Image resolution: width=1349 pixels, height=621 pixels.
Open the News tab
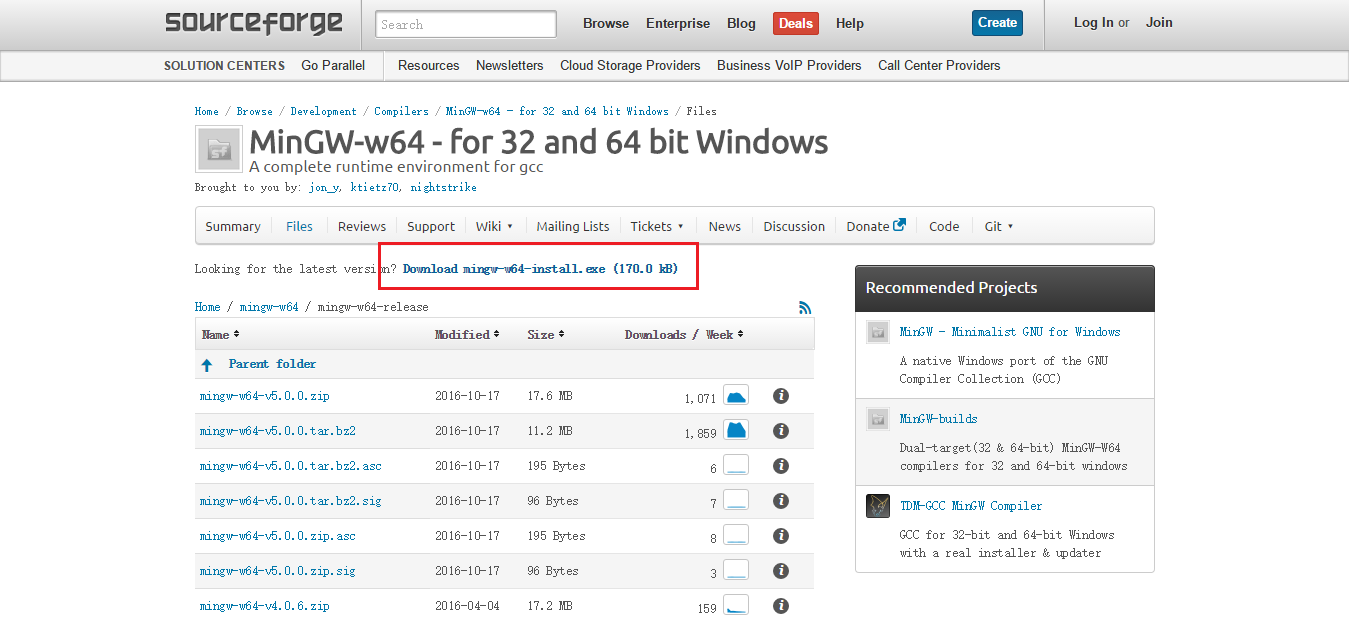click(725, 226)
